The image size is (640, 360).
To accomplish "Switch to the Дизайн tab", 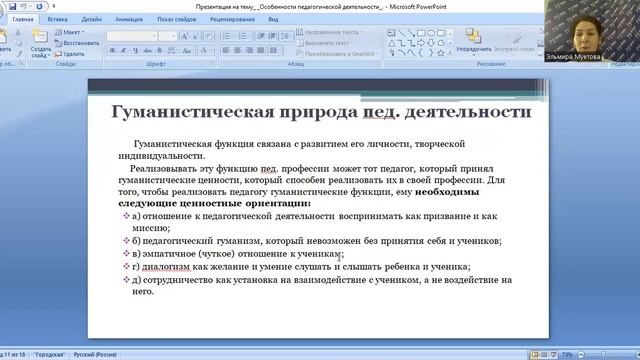I will pyautogui.click(x=91, y=19).
